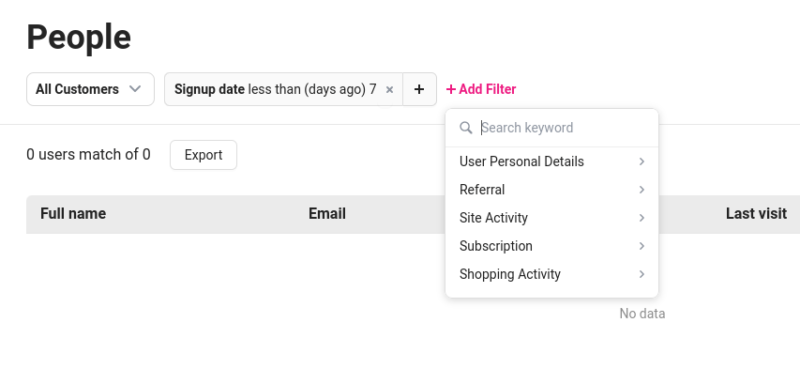This screenshot has height=384, width=800.
Task: Export the users list
Action: 204,155
